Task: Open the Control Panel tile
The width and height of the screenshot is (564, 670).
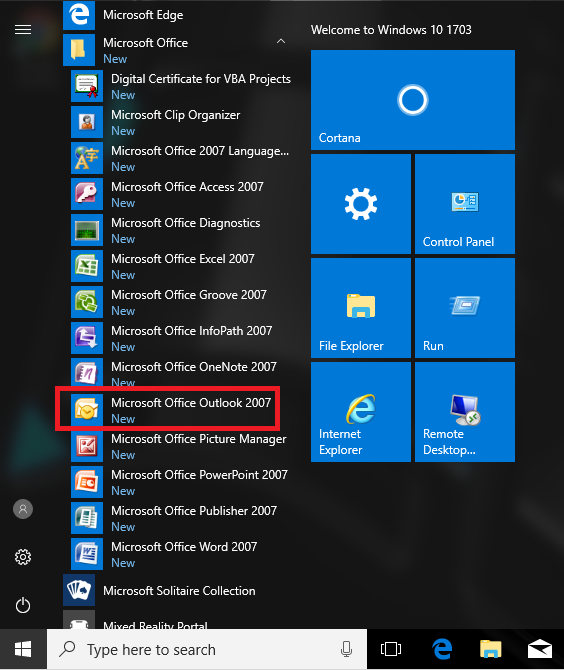Action: (465, 204)
